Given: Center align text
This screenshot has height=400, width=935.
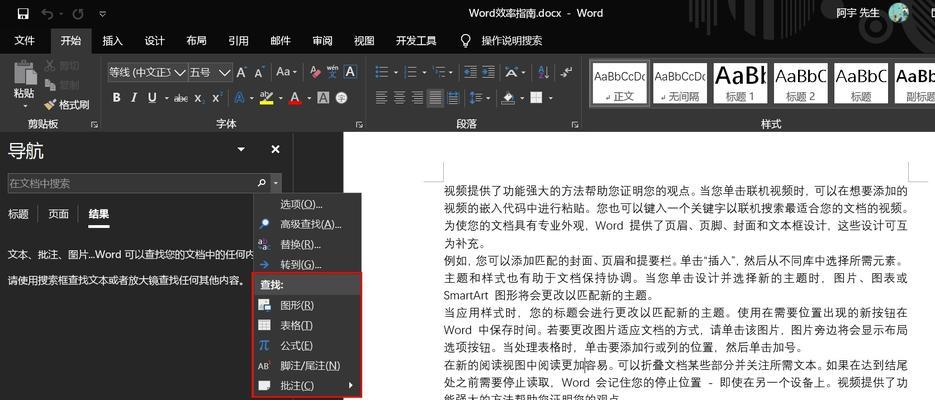Looking at the screenshot, I should coord(400,97).
